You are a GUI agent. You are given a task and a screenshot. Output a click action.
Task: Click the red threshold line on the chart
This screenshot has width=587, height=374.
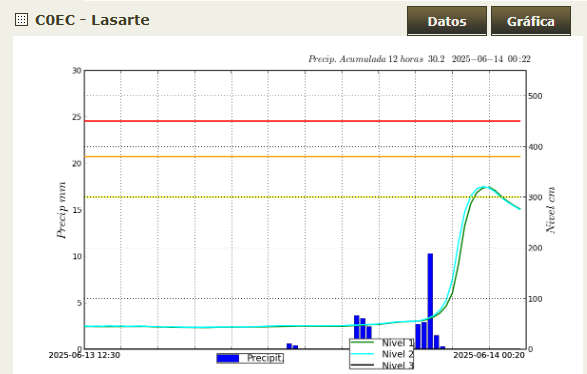pos(302,121)
